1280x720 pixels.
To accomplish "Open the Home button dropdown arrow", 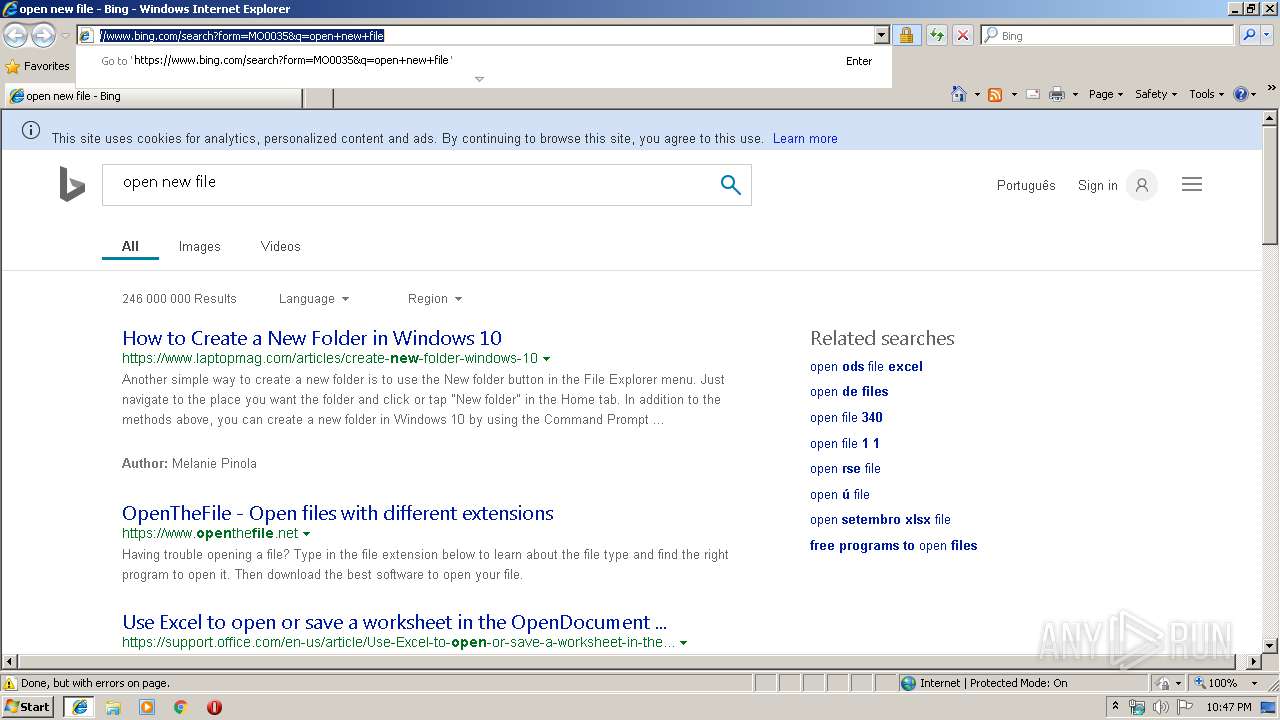I will pyautogui.click(x=975, y=94).
